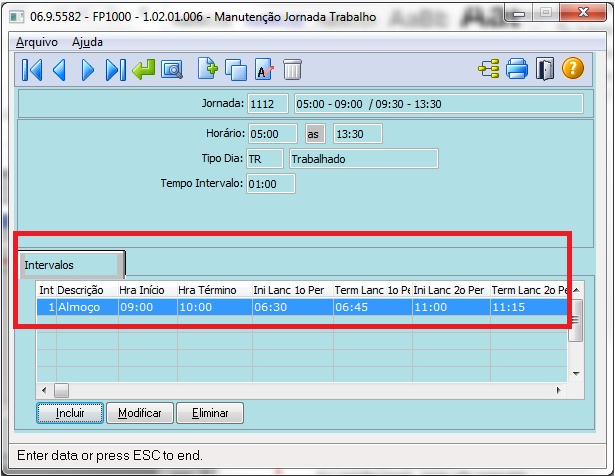Click the Hra Término column header
Image resolution: width=615 pixels, height=476 pixels.
click(x=215, y=290)
